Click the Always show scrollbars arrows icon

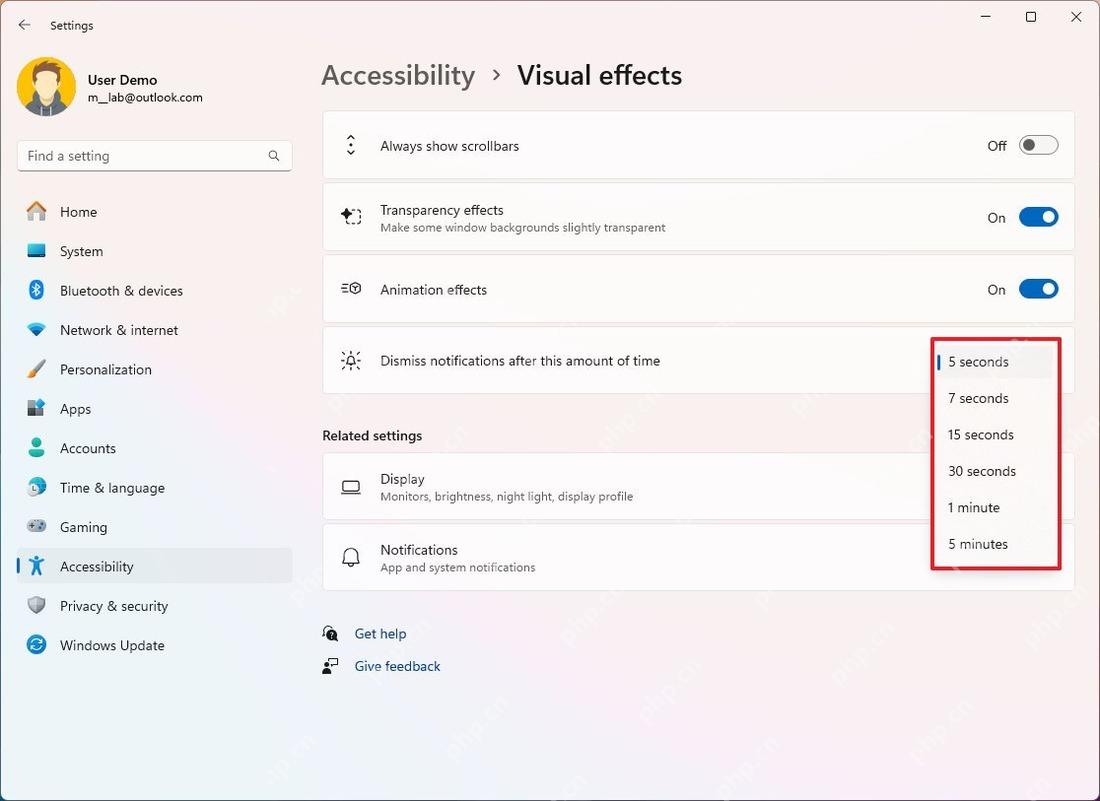point(351,145)
